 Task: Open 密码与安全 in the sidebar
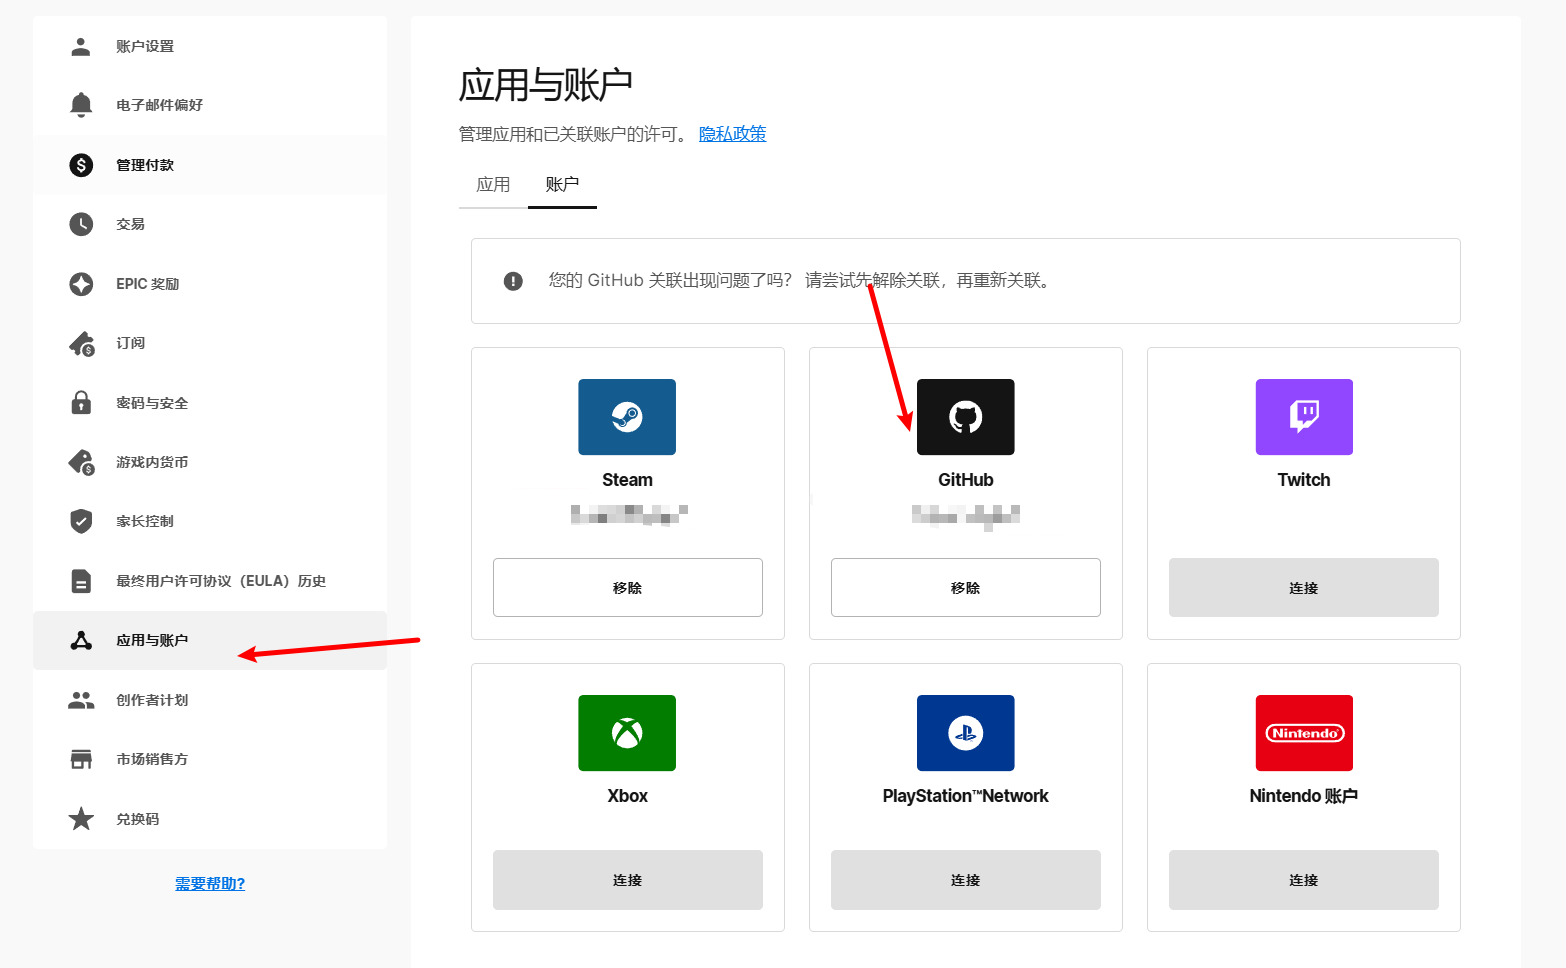(210, 403)
